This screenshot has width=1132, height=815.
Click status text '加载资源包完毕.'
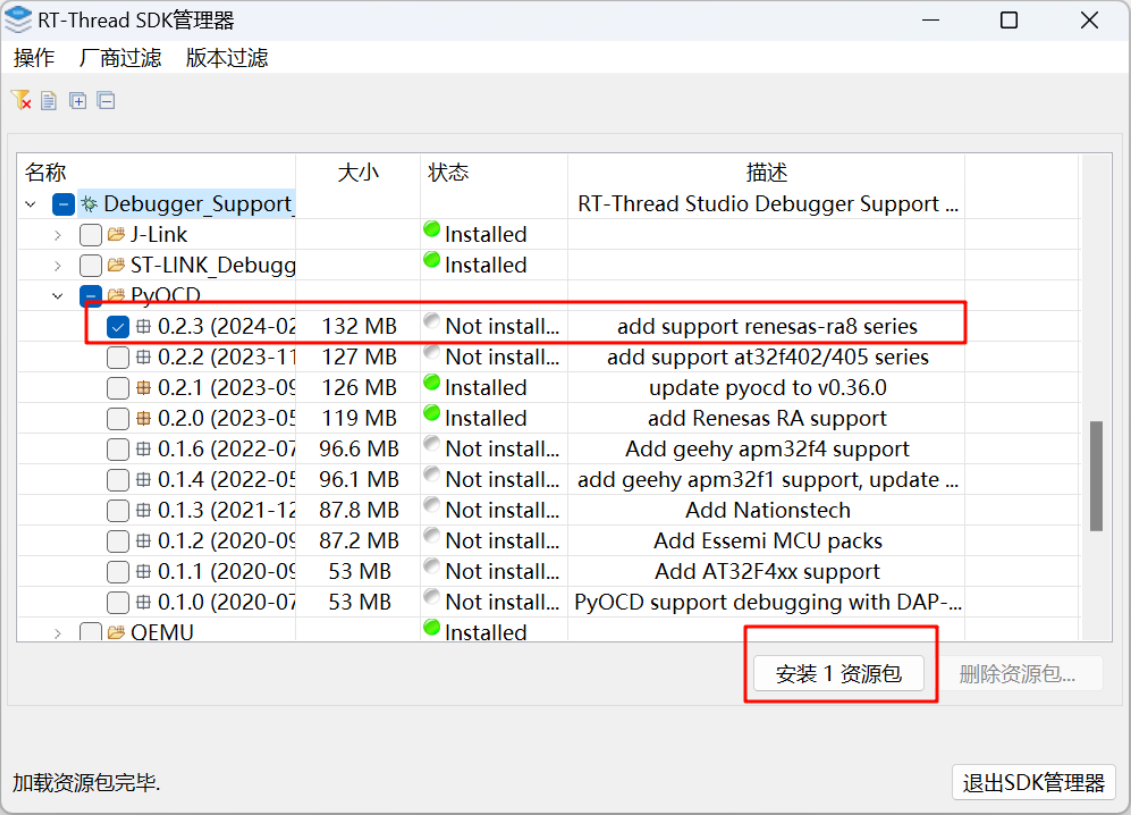pos(86,782)
